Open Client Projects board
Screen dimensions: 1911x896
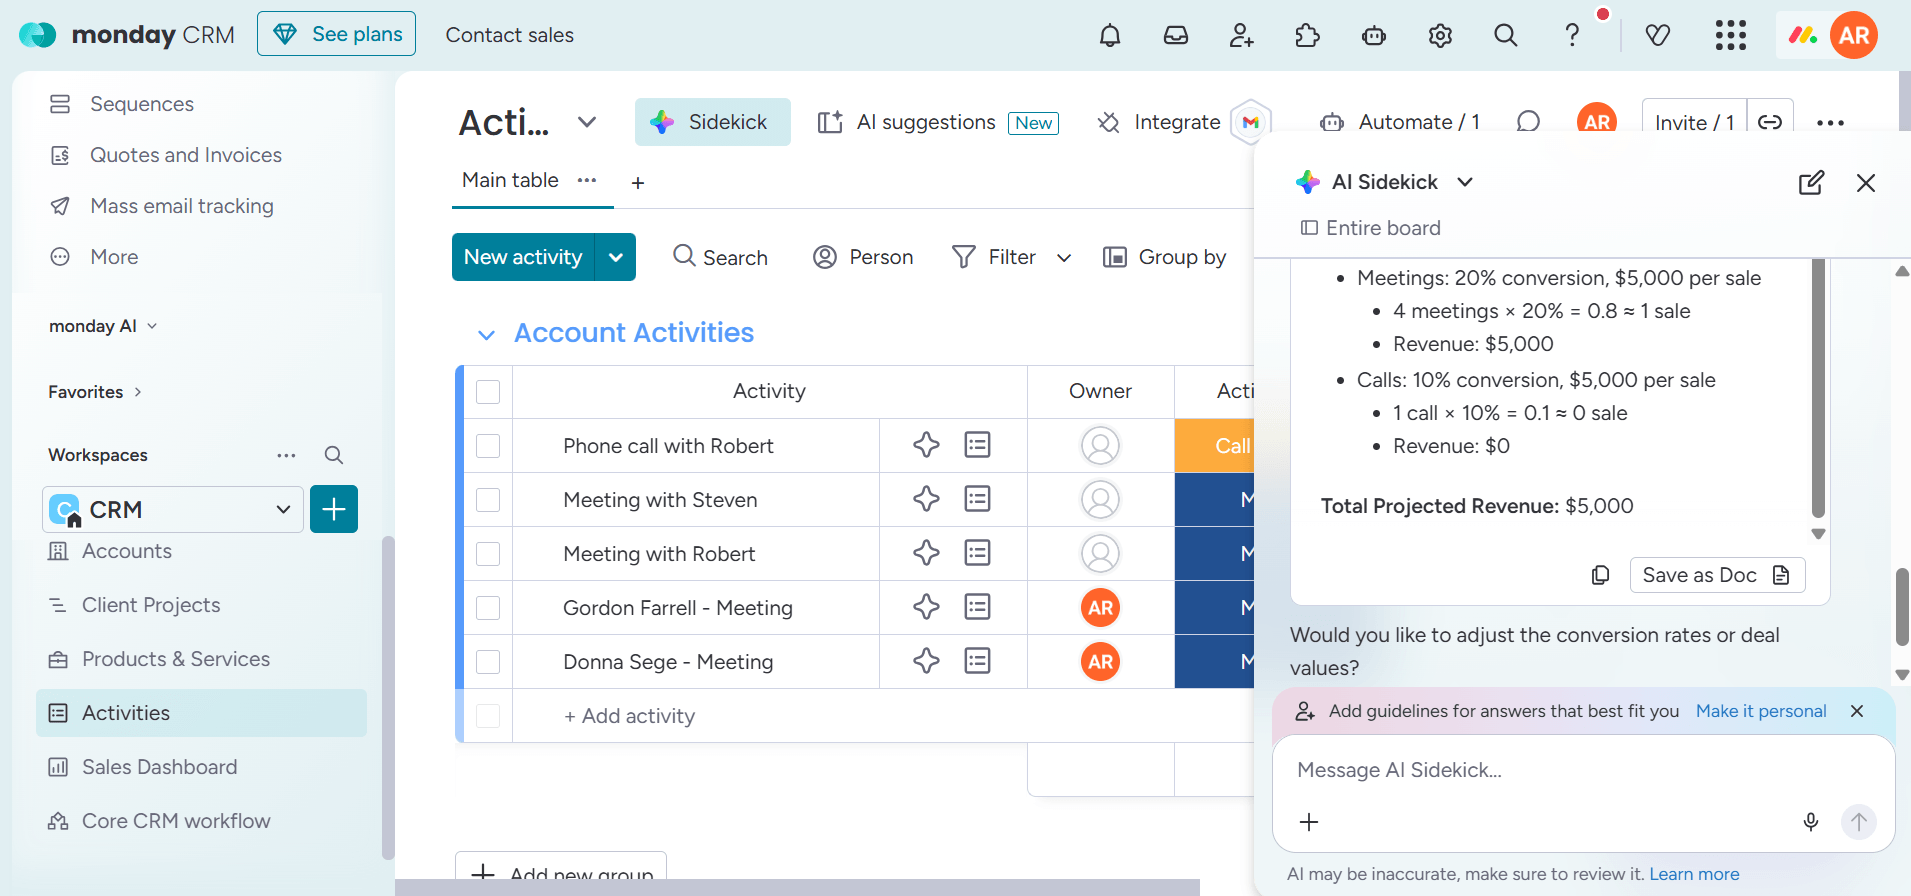[151, 605]
